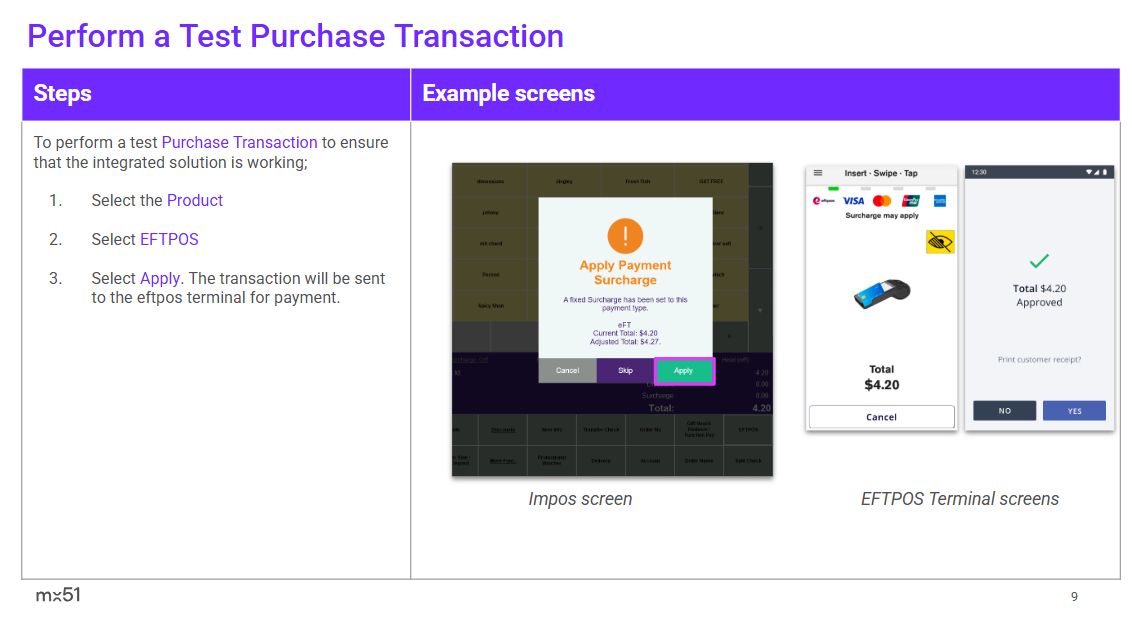
Task: Click the Up button on Impos screen
Action: pos(760,228)
